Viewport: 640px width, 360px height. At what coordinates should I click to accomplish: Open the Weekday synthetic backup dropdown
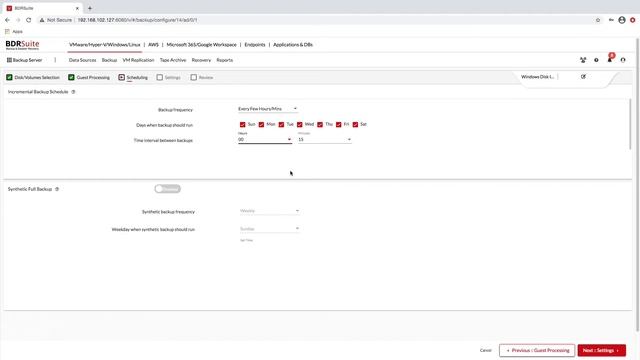269,229
